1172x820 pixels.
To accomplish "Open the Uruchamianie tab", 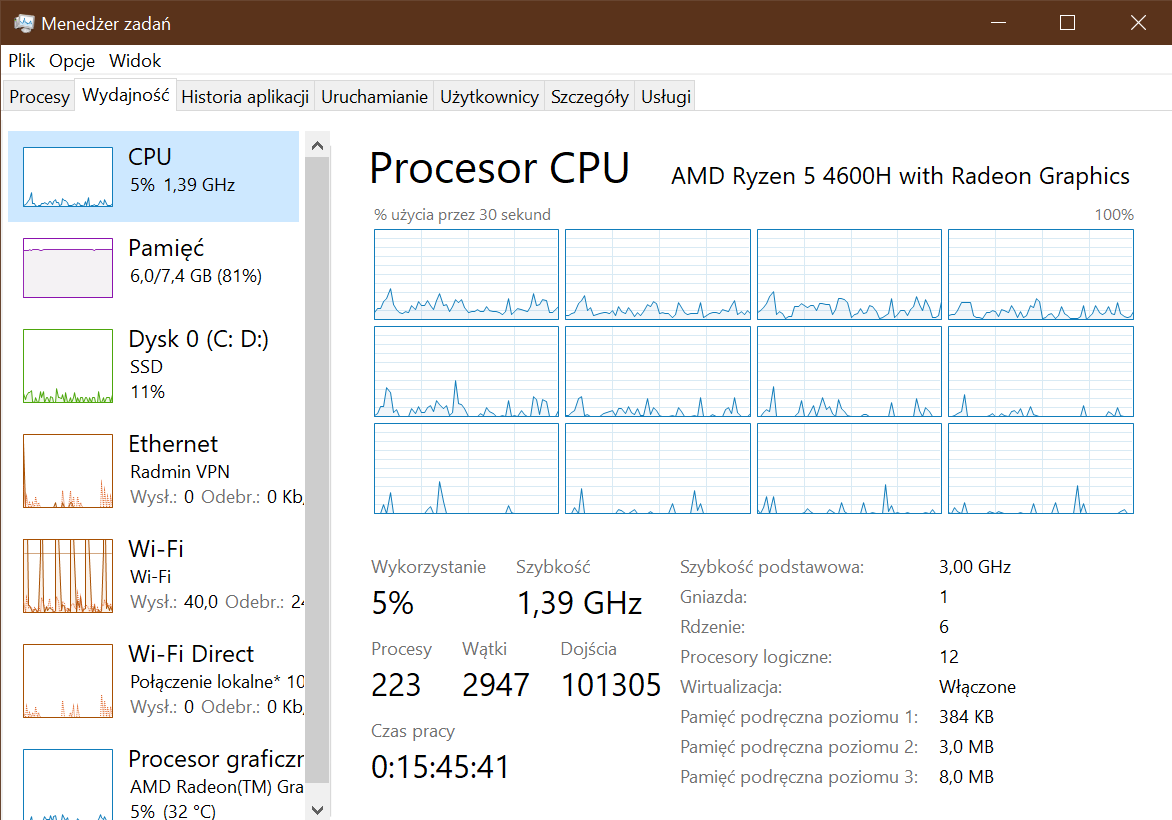I will pos(374,96).
